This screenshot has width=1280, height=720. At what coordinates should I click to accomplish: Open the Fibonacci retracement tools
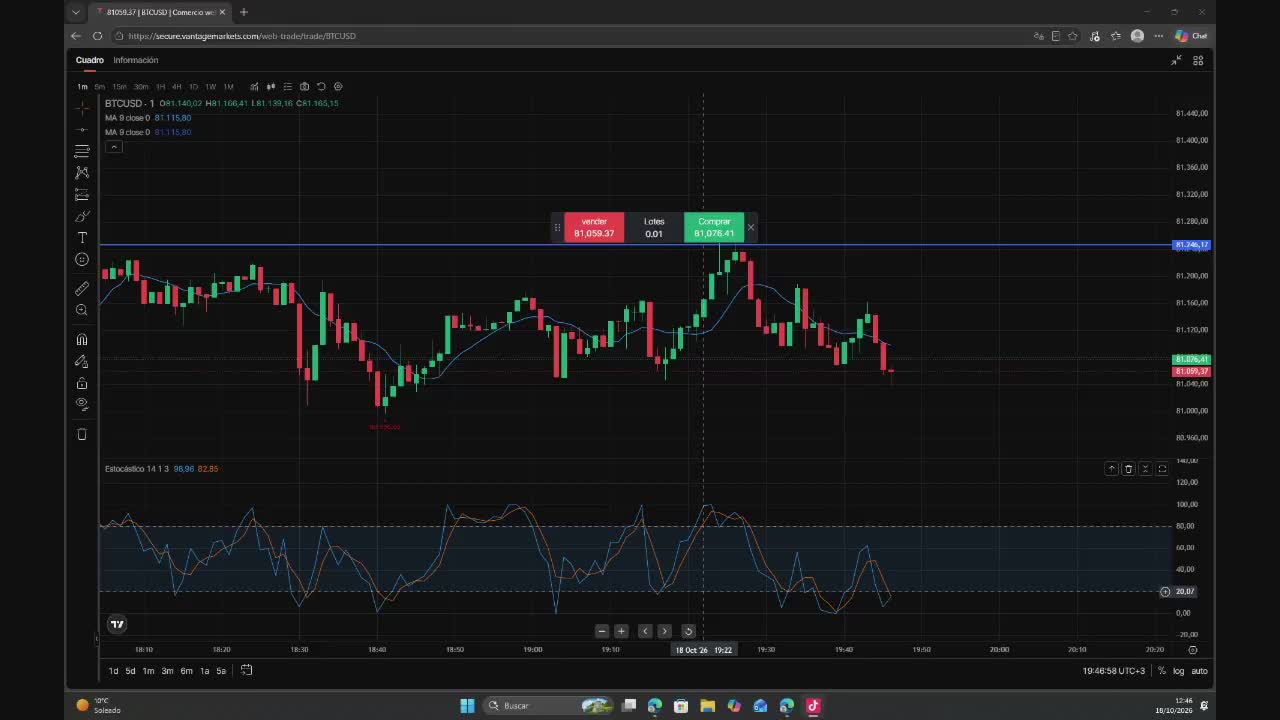[x=82, y=151]
